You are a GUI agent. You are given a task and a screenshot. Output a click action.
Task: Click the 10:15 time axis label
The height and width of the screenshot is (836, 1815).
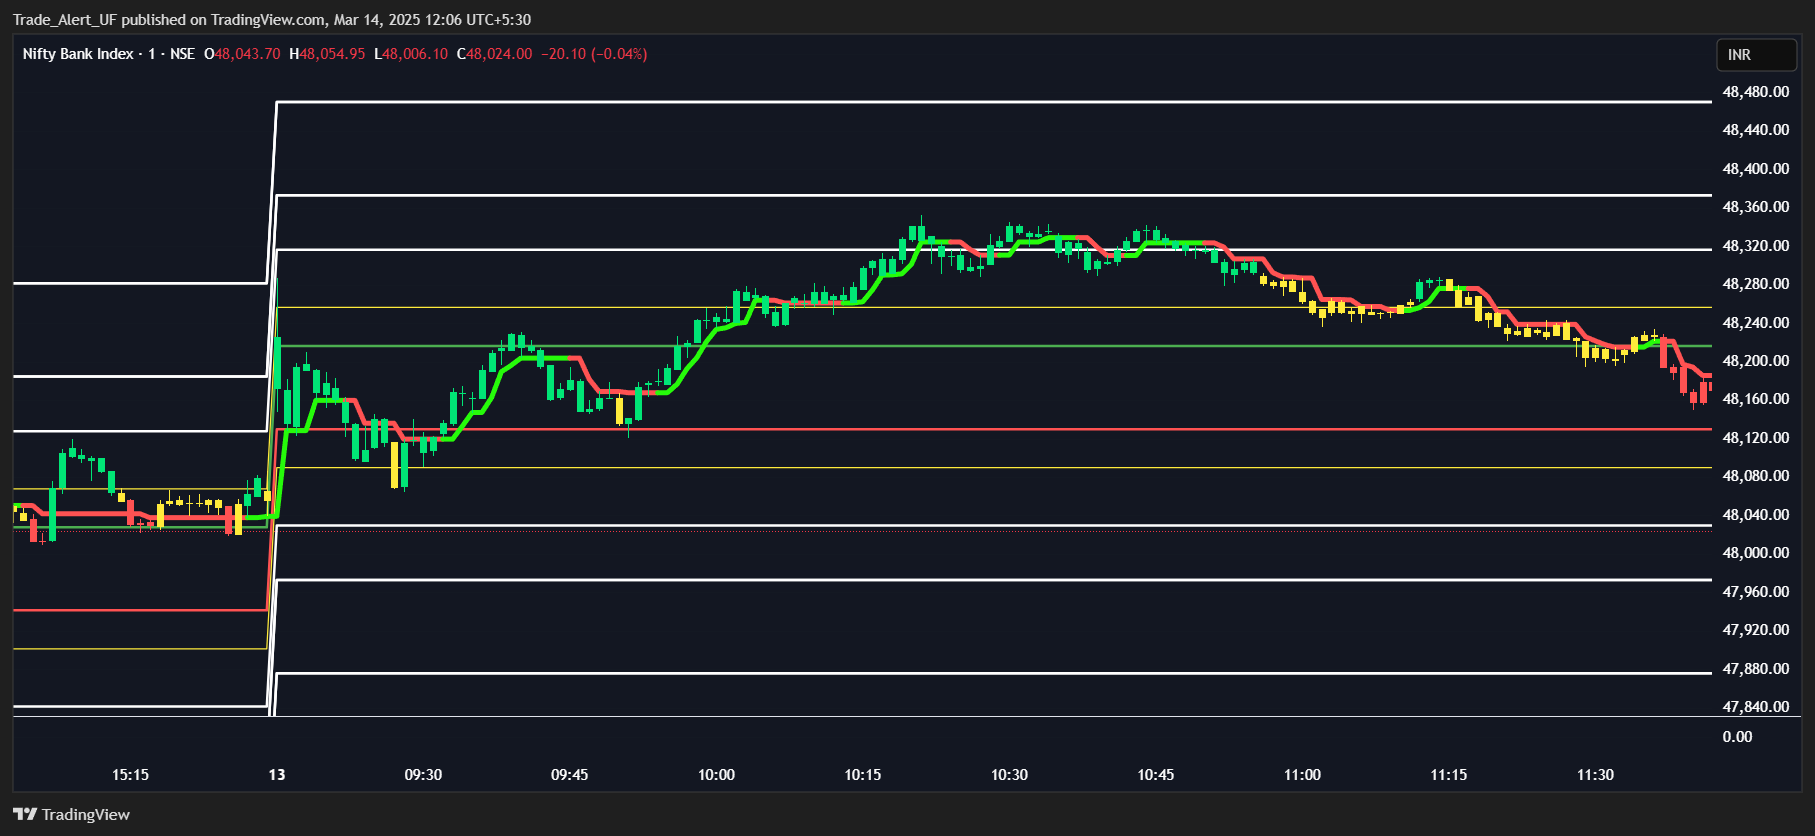click(863, 775)
